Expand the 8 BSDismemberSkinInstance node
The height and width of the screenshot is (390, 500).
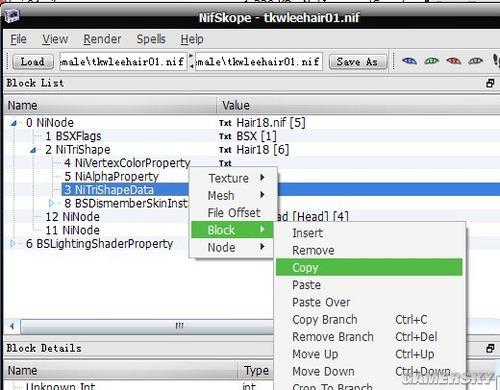[x=51, y=203]
